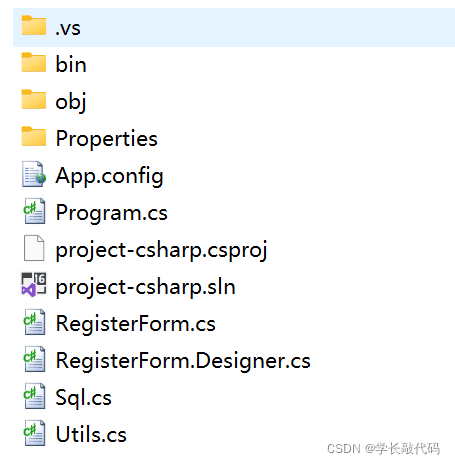The width and height of the screenshot is (455, 464).
Task: Click the bin folder icon
Action: (34, 62)
